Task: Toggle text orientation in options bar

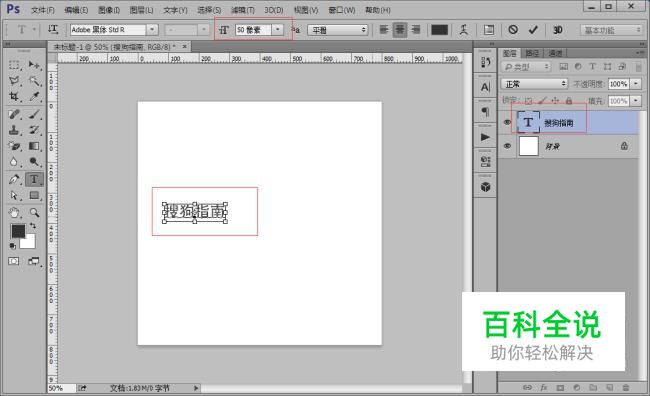Action: click(53, 29)
